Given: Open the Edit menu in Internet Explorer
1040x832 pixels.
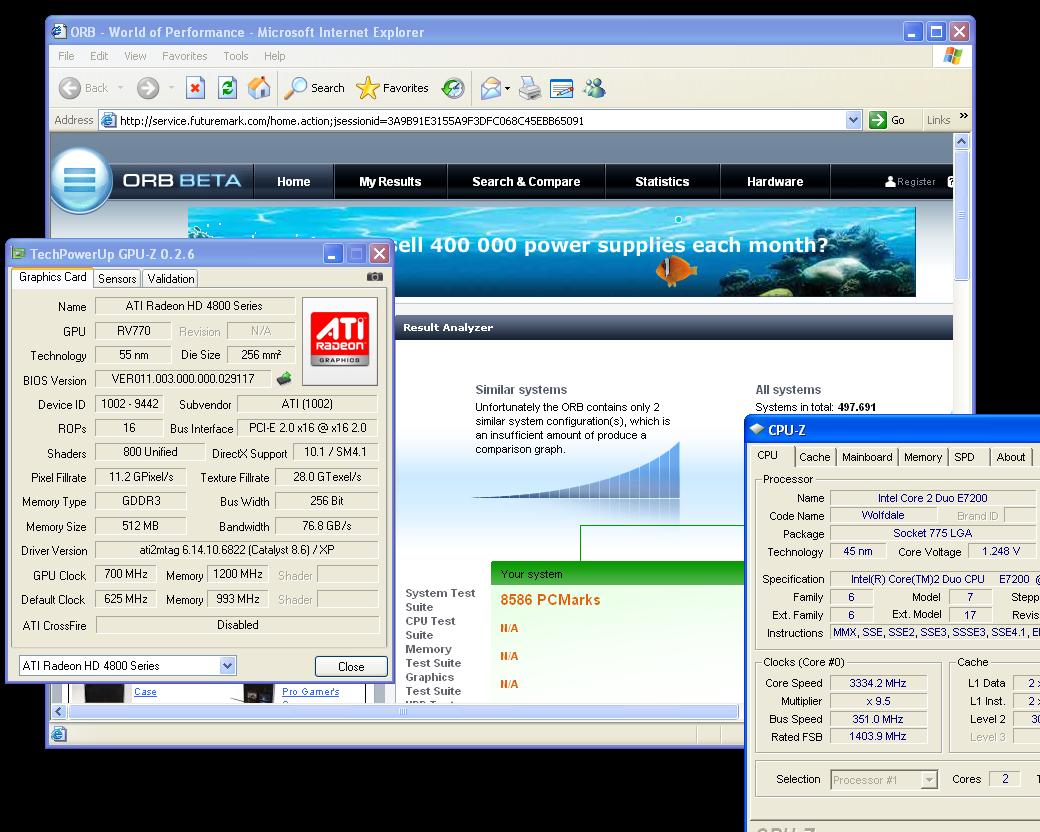Looking at the screenshot, I should (x=99, y=56).
